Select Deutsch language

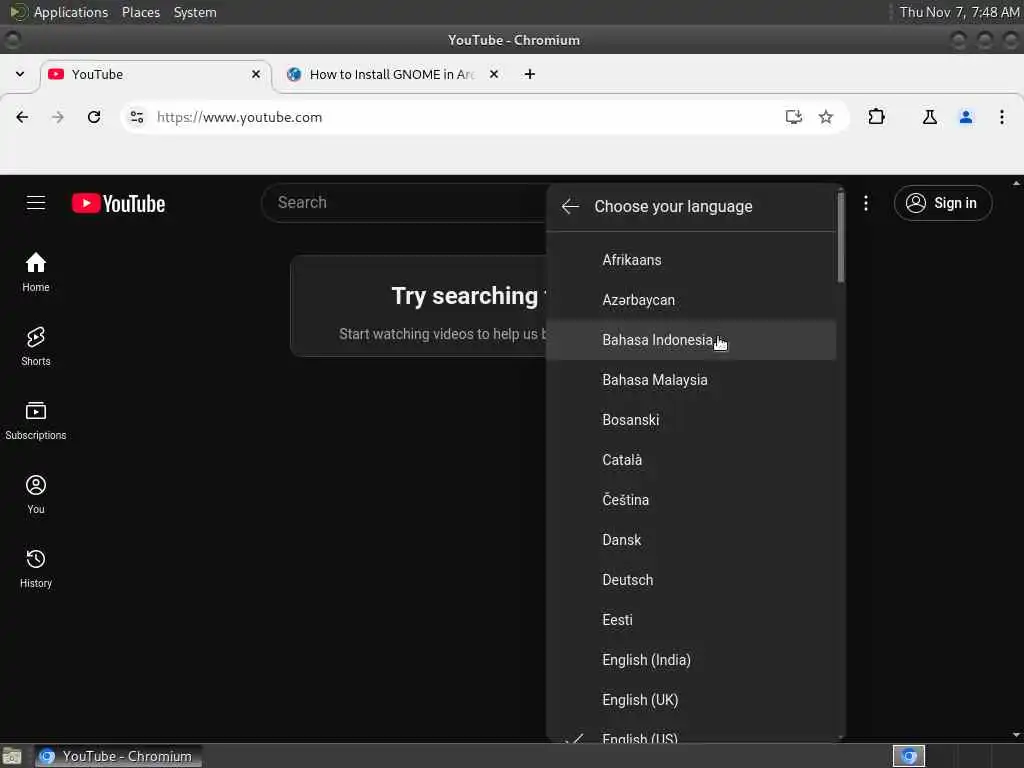coord(692,580)
